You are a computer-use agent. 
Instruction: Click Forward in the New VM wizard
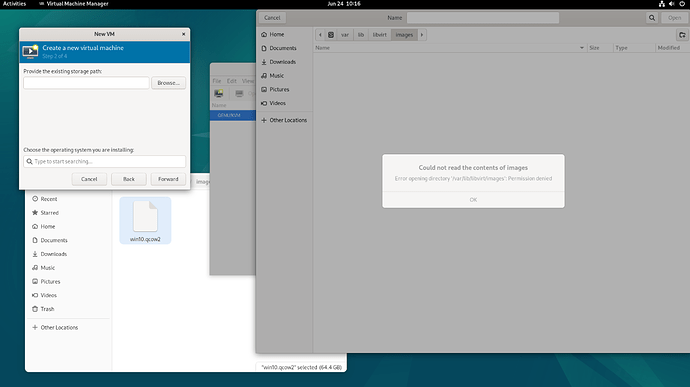coord(168,179)
